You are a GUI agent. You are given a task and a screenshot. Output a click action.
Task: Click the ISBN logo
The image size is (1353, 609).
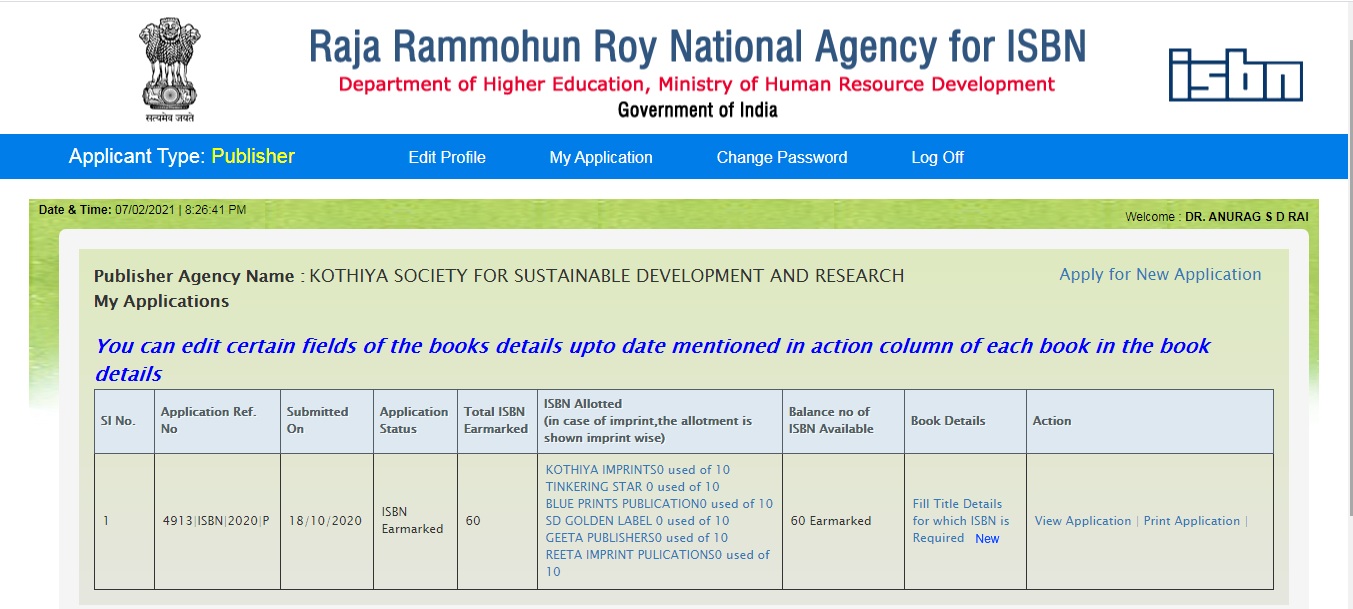coord(1236,75)
